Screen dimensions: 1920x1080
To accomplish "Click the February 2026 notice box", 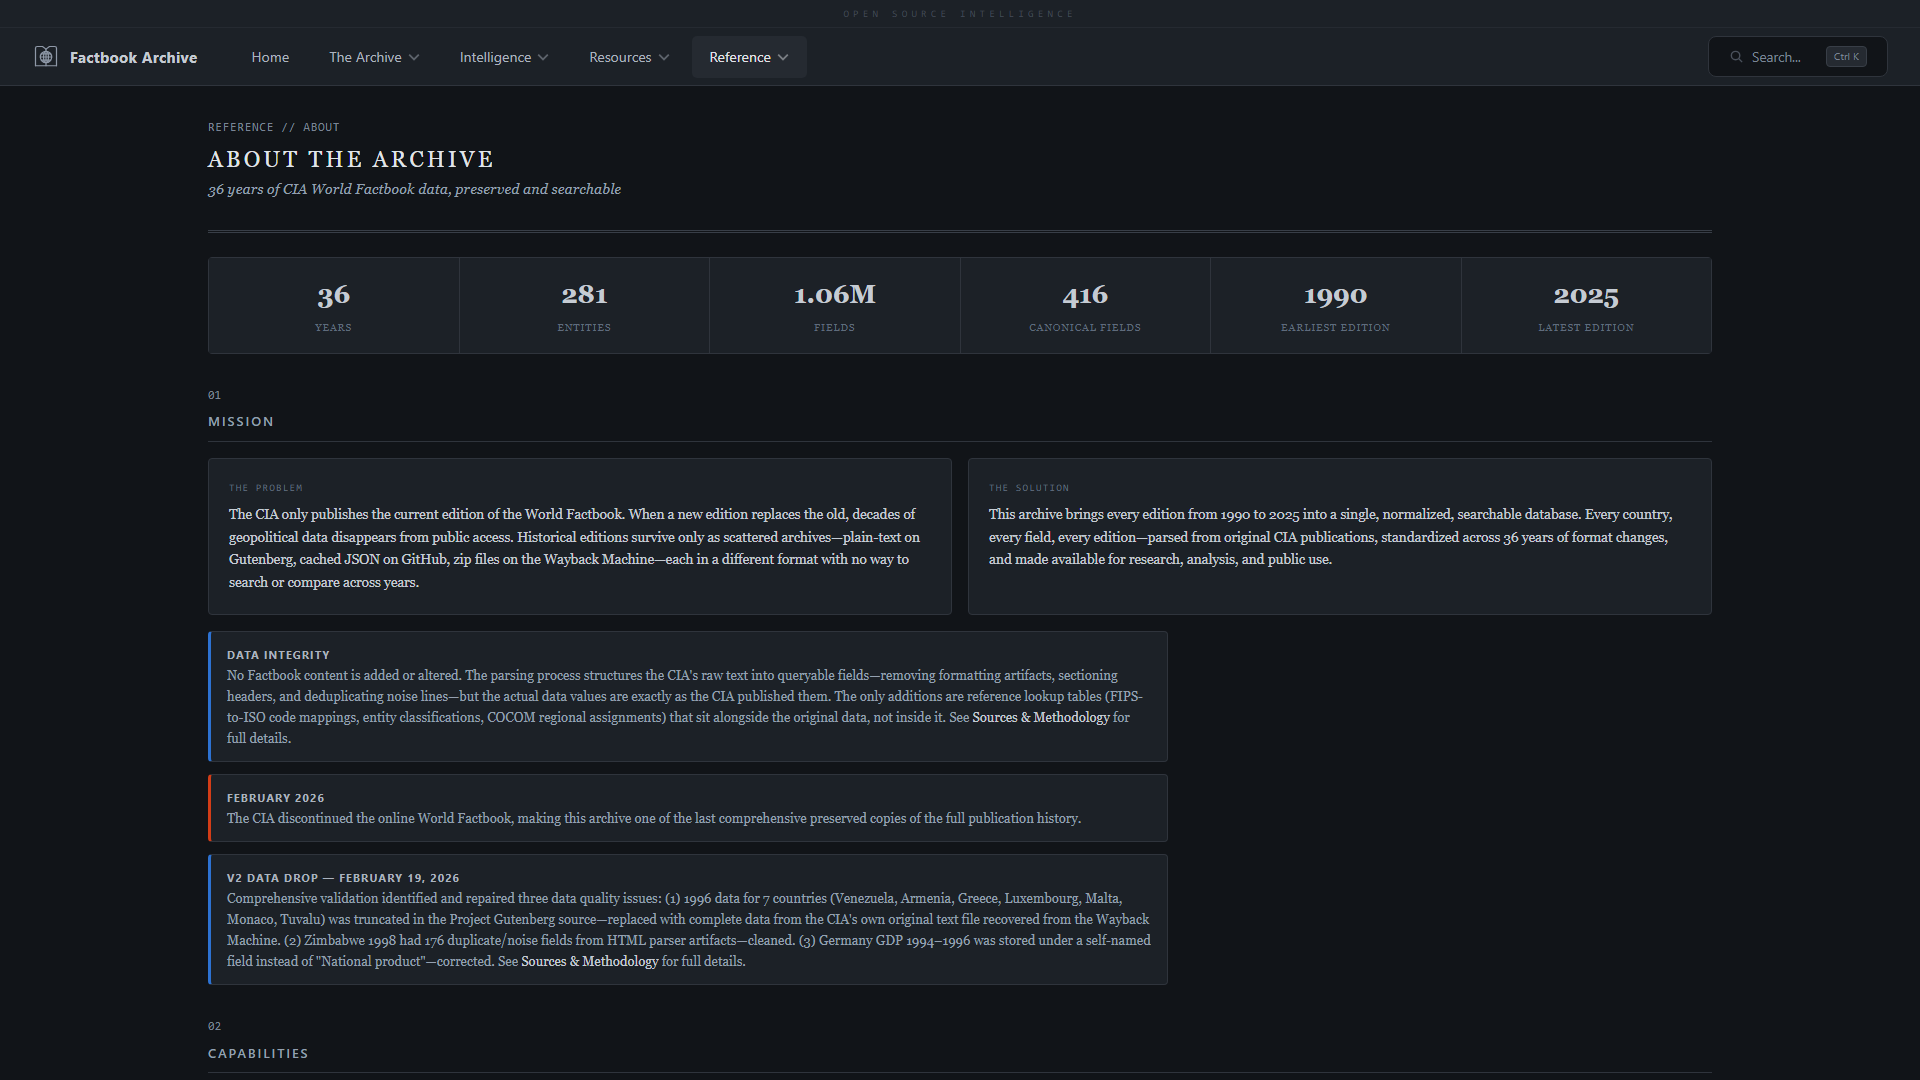I will coord(687,808).
